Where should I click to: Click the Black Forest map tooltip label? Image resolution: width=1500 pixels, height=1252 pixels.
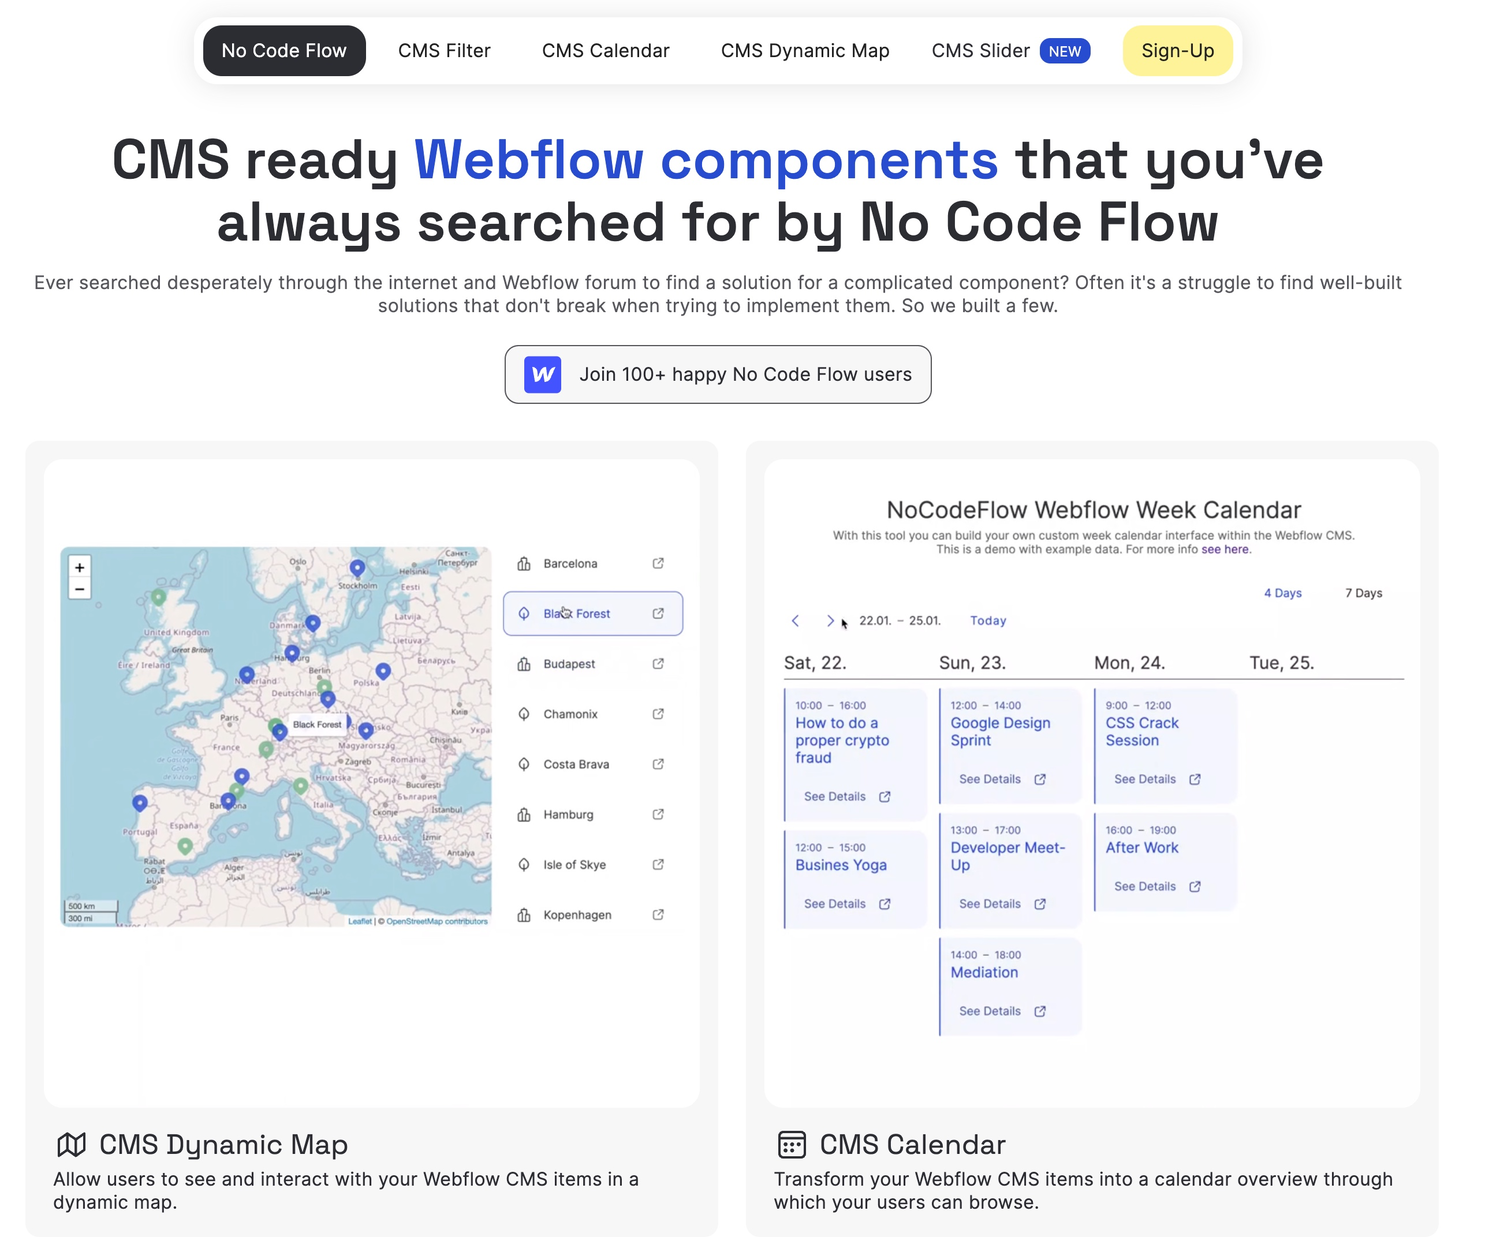coord(317,724)
